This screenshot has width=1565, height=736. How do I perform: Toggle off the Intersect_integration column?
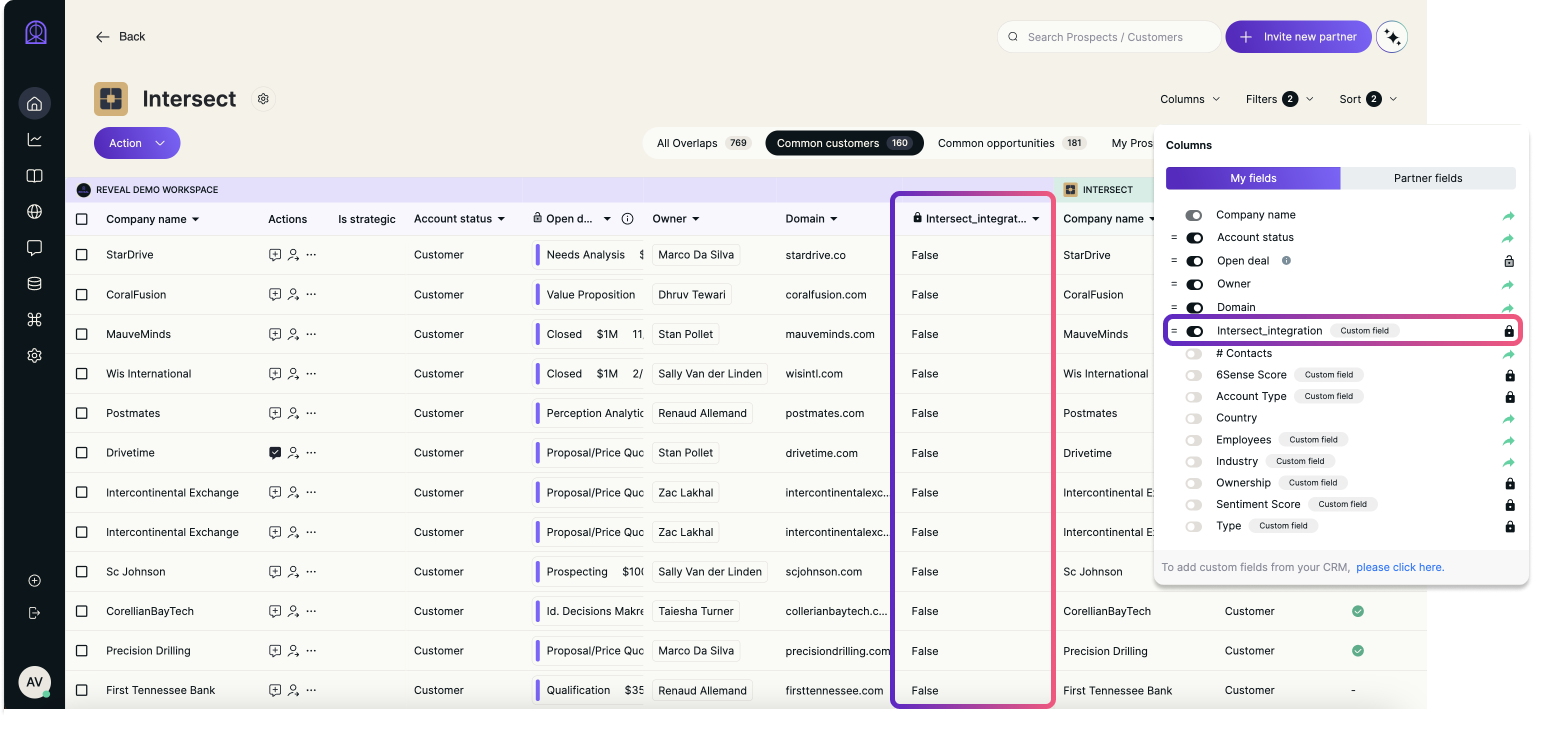click(x=1194, y=331)
